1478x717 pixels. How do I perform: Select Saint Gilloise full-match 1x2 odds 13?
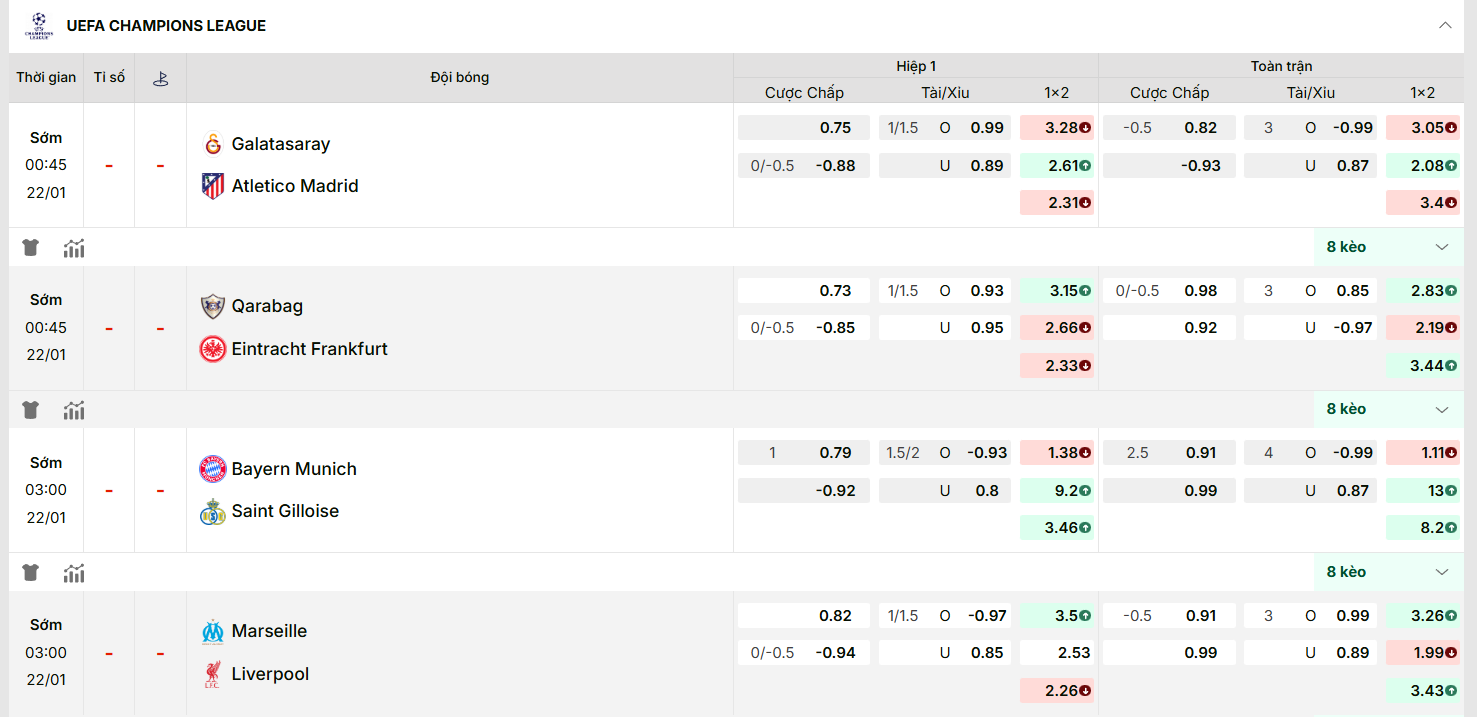tap(1422, 490)
